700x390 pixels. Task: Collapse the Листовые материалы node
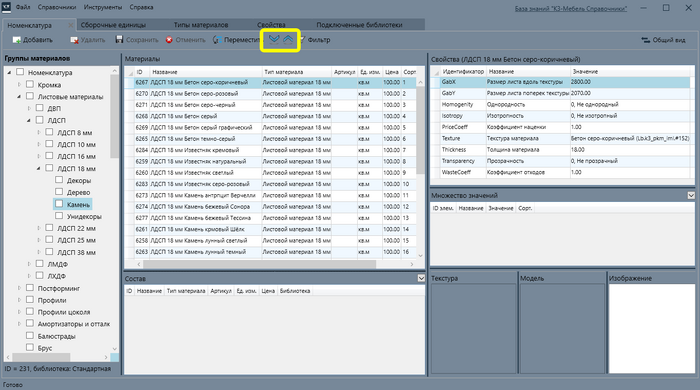(19, 96)
